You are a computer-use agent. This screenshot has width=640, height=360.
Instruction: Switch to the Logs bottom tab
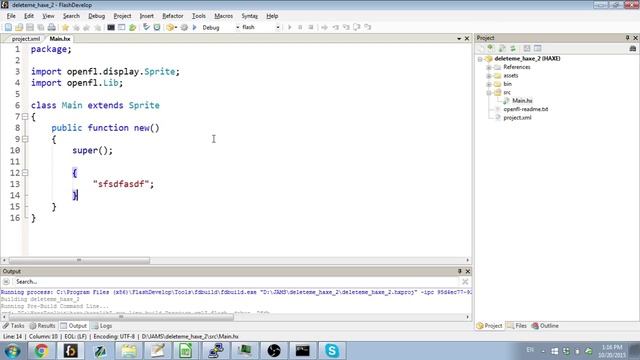[102, 326]
